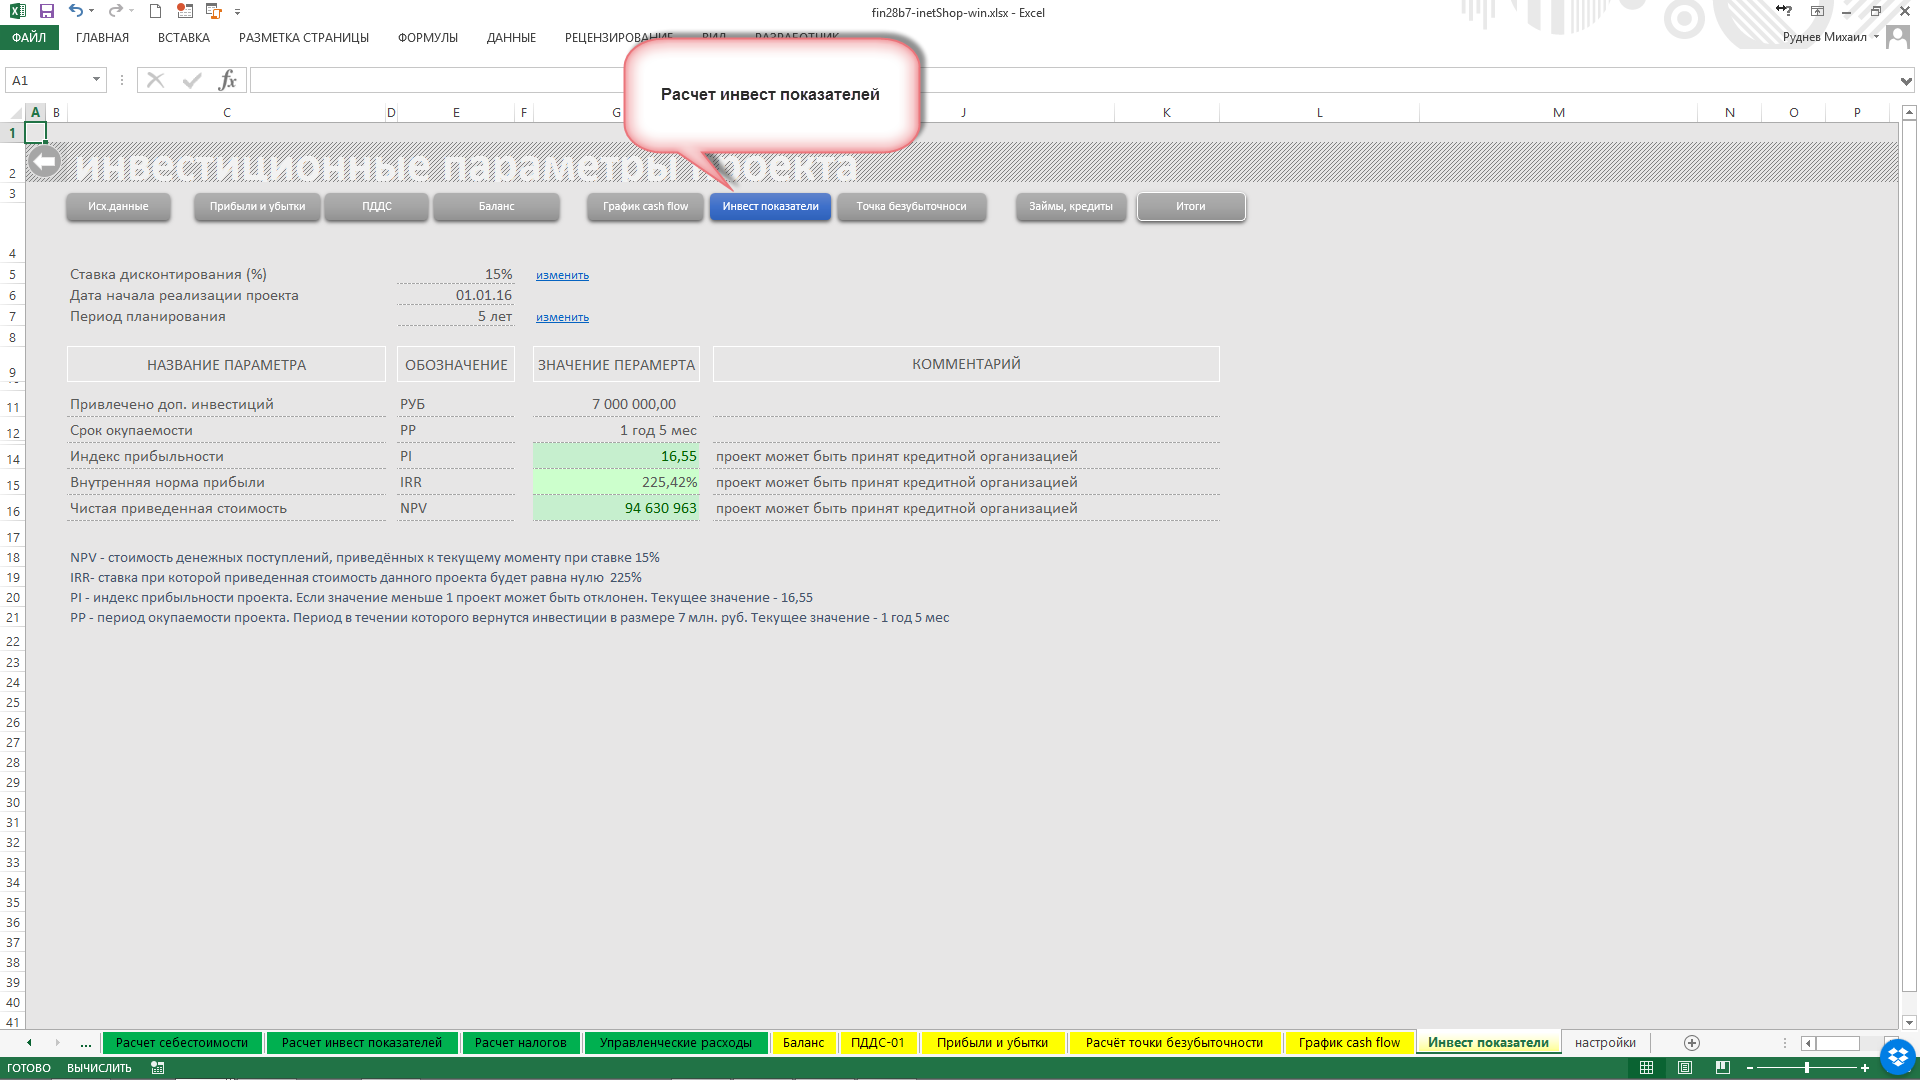Open Точка безубыточности button

(x=911, y=206)
